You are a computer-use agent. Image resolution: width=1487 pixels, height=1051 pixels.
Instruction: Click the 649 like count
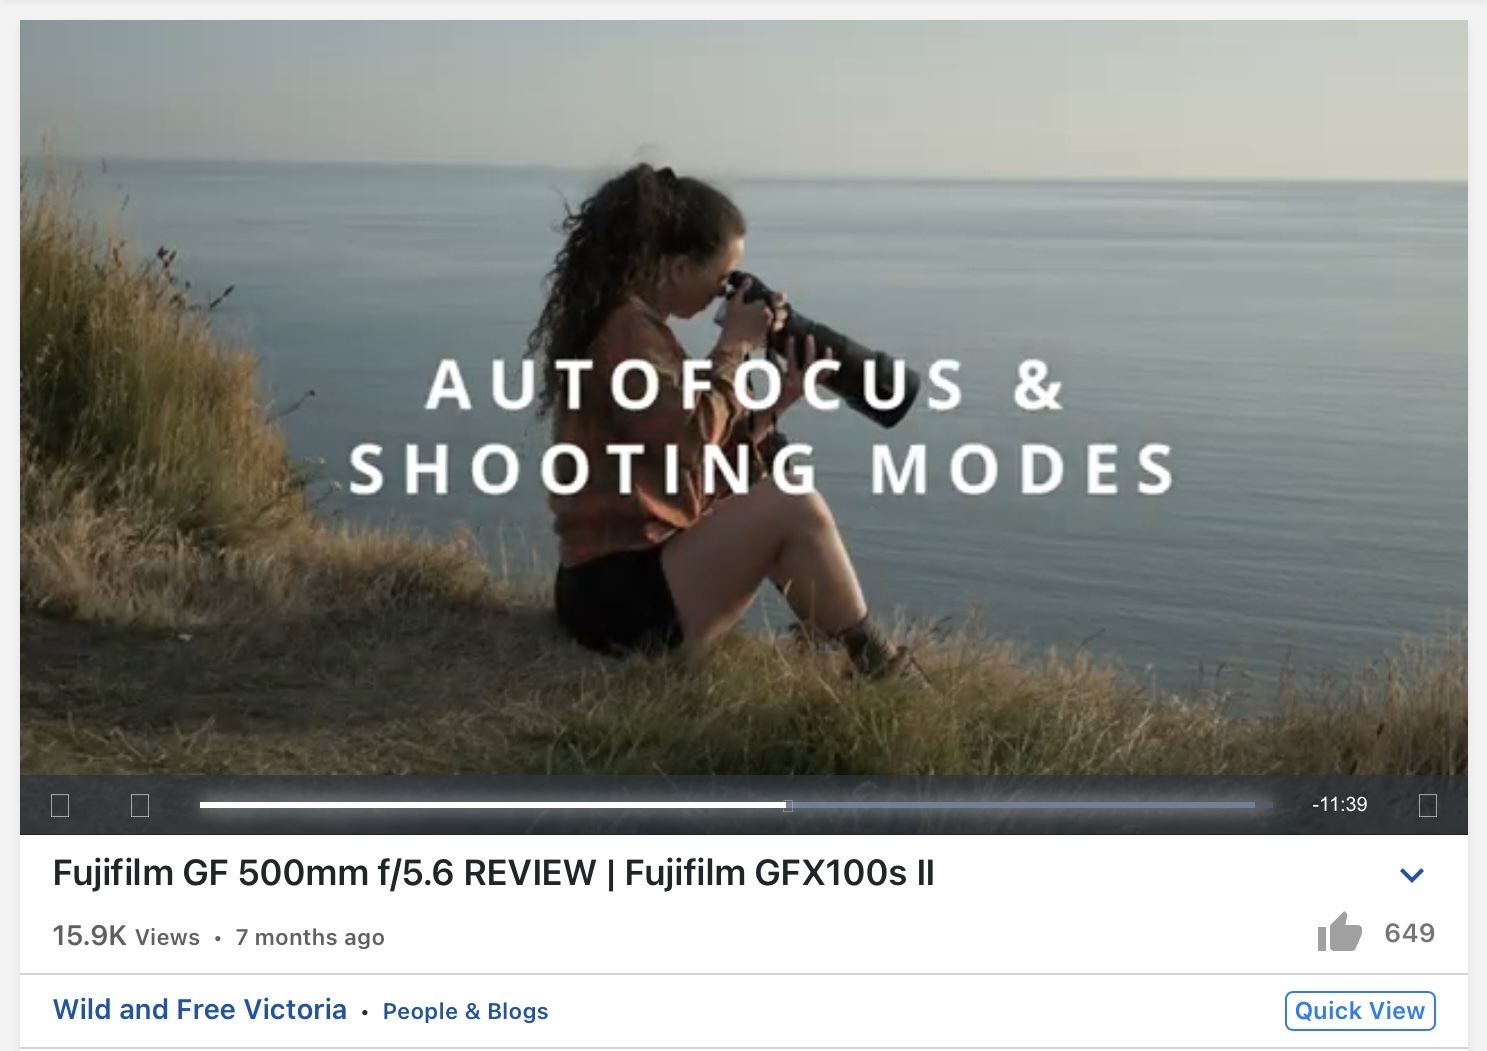tap(1410, 933)
